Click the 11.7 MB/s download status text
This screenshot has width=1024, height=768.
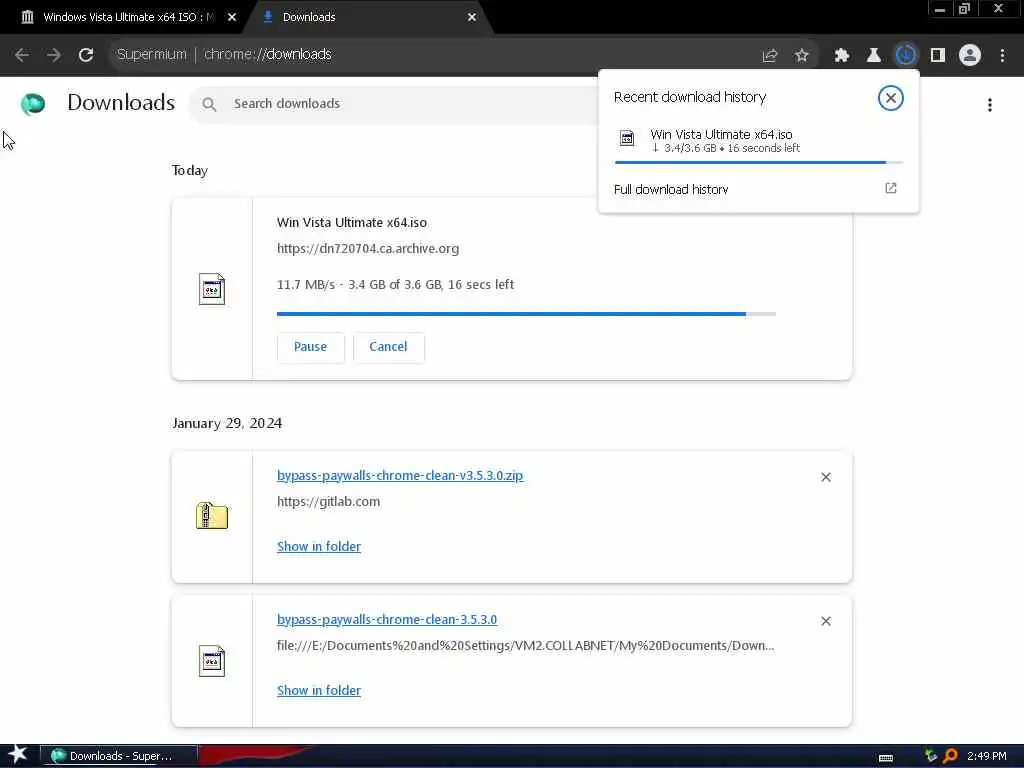point(396,285)
